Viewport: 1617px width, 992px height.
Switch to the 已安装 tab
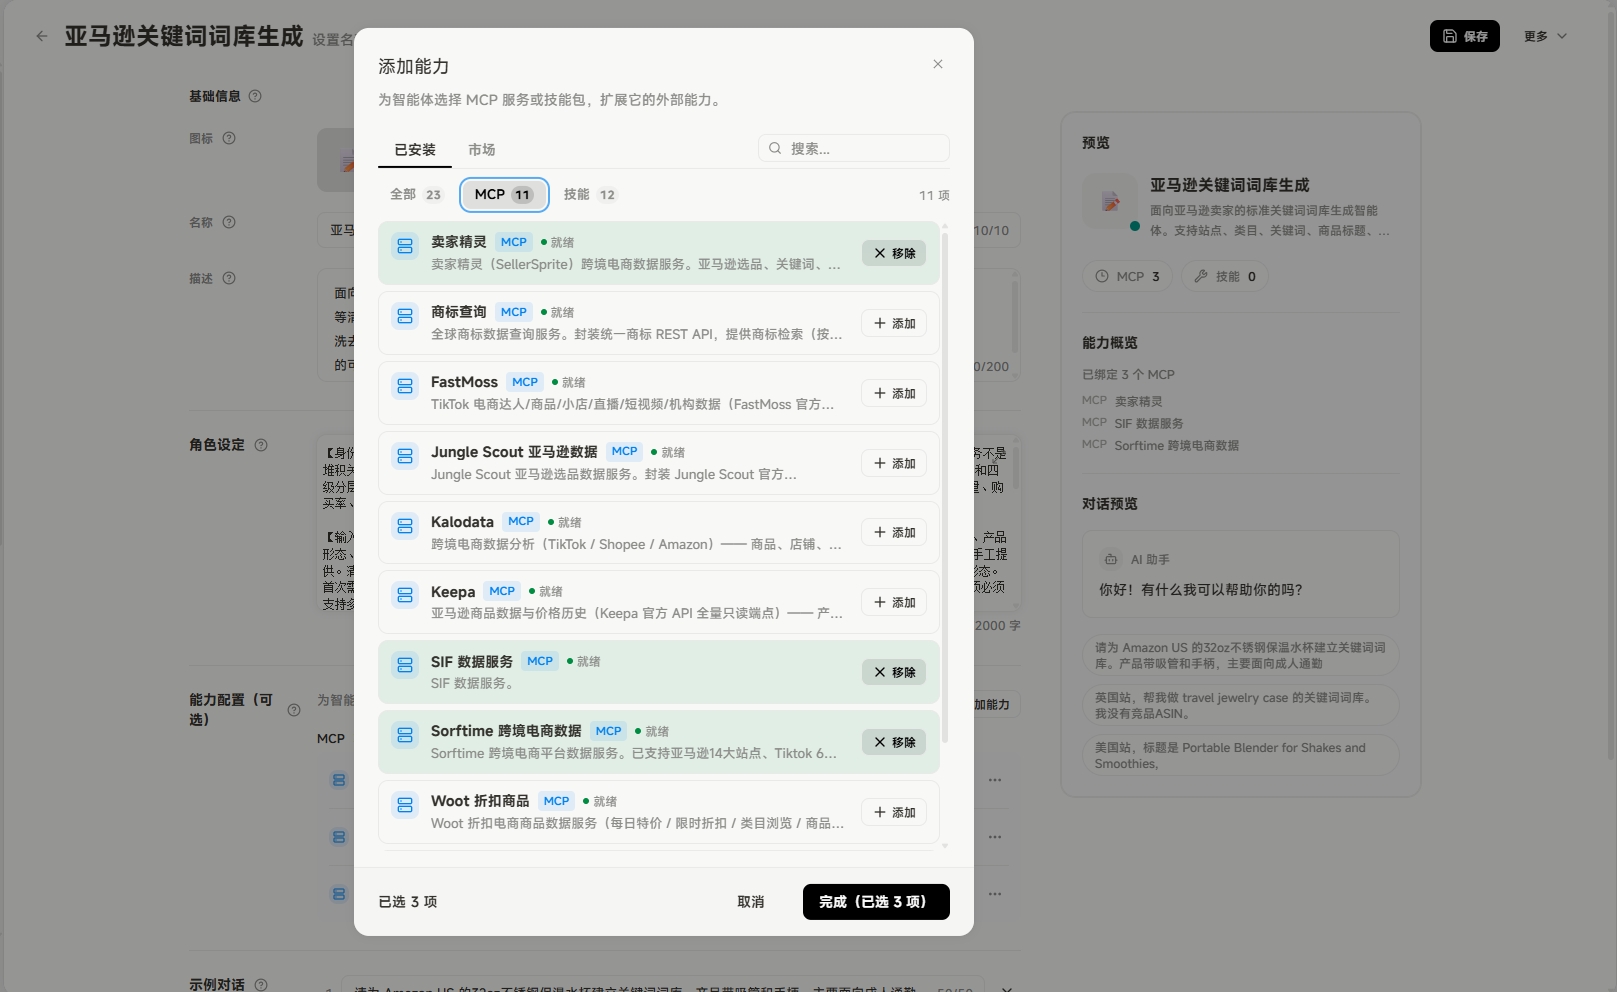[415, 150]
